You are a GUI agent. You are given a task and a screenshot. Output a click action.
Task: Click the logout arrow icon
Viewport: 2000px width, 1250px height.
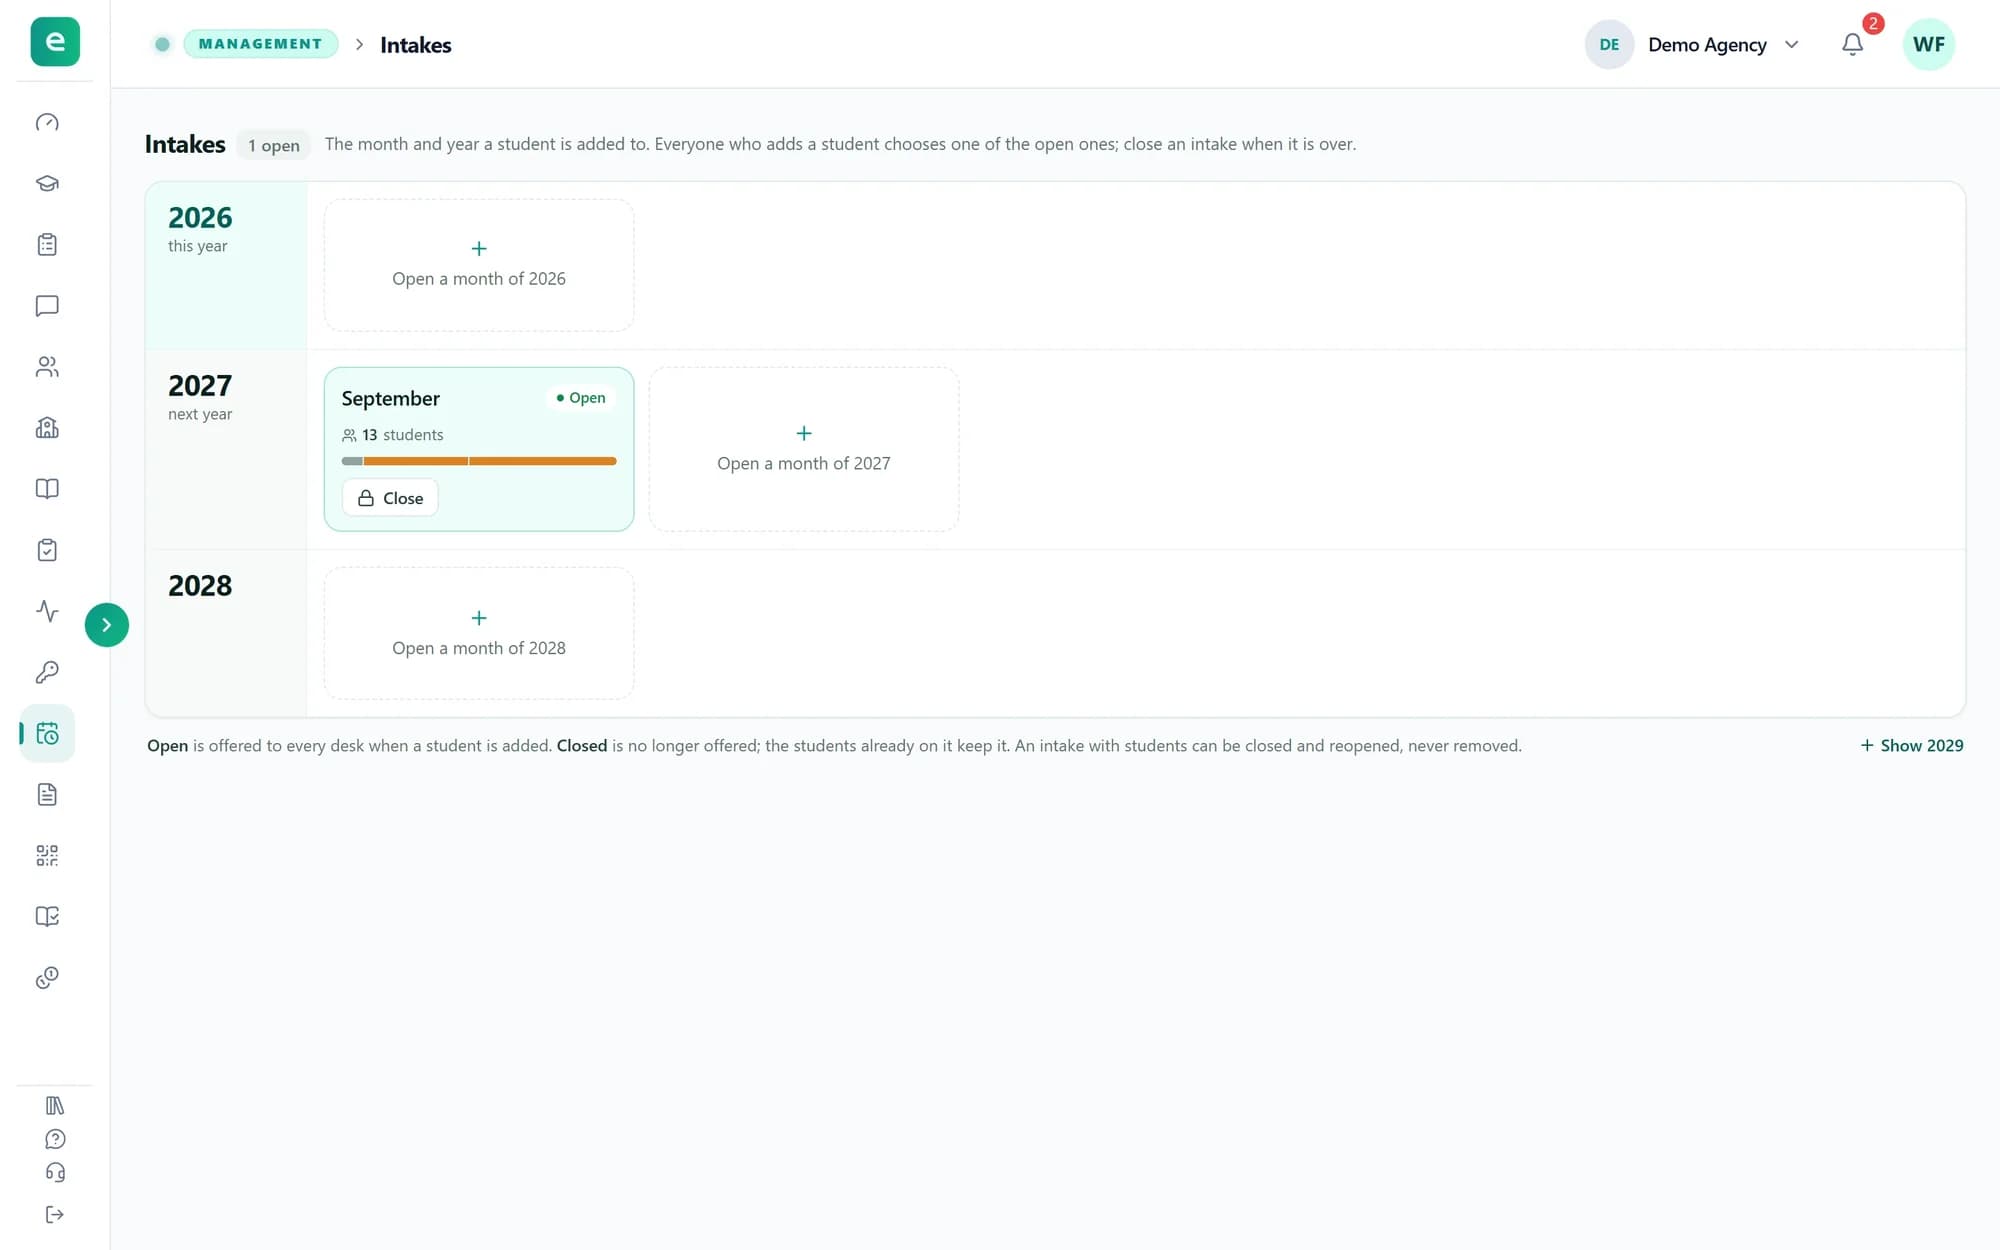coord(55,1214)
